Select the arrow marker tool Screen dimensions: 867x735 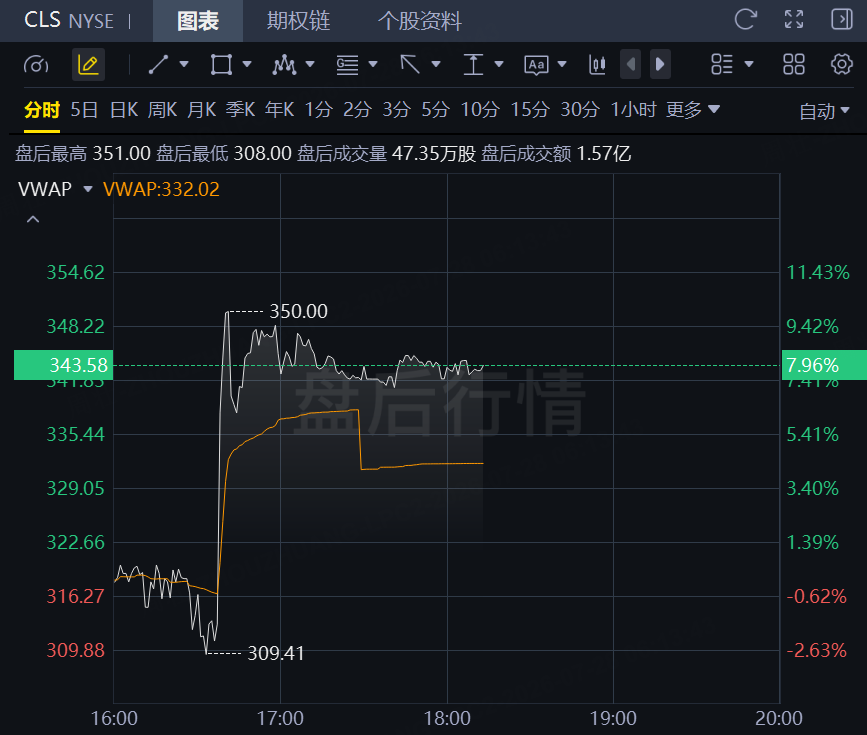pyautogui.click(x=410, y=65)
